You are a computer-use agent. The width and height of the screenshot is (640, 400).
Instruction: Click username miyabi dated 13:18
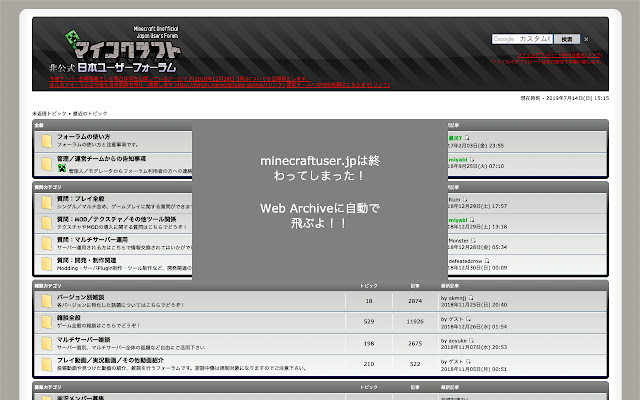tap(458, 220)
